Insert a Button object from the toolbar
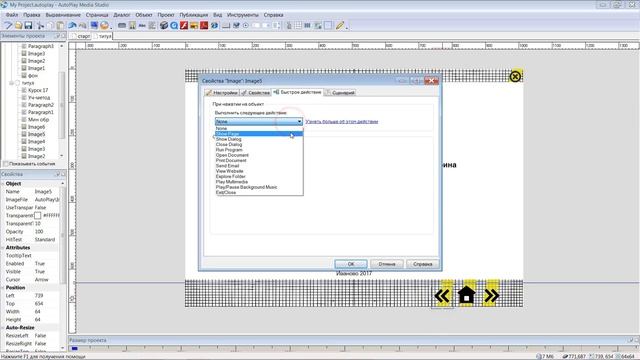The image size is (640, 360). click(122, 26)
